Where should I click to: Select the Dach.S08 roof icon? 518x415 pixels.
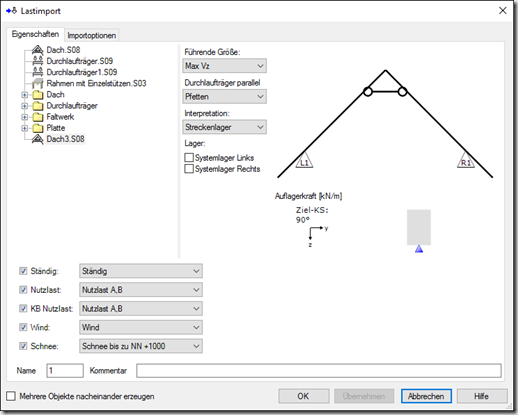pyautogui.click(x=38, y=50)
